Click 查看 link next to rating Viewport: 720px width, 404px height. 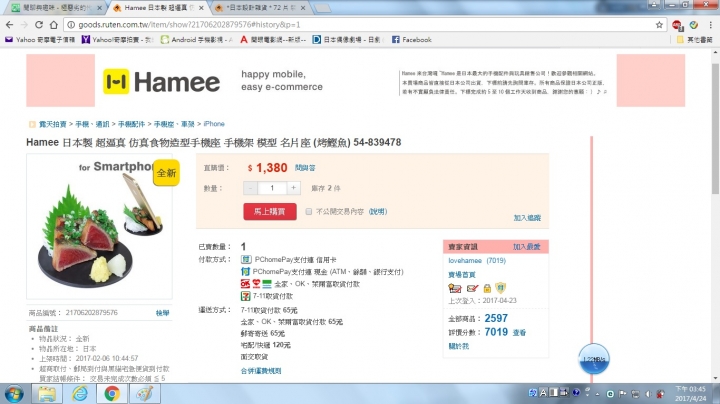pos(519,333)
